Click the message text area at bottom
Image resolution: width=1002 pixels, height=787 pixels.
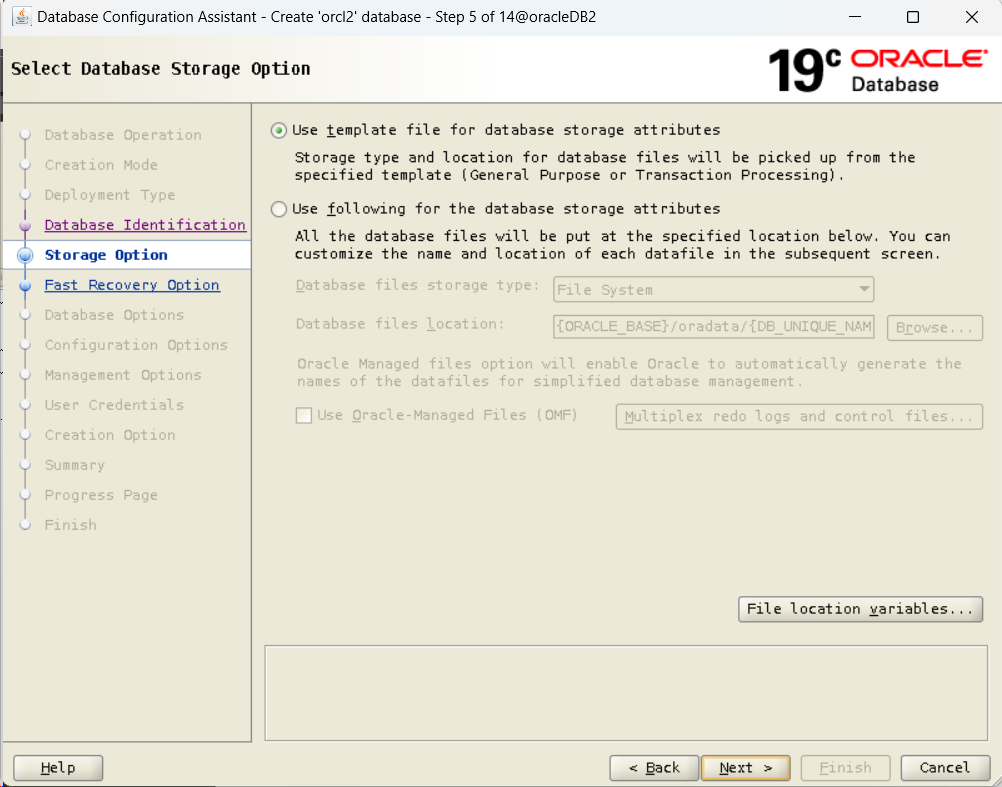click(626, 693)
